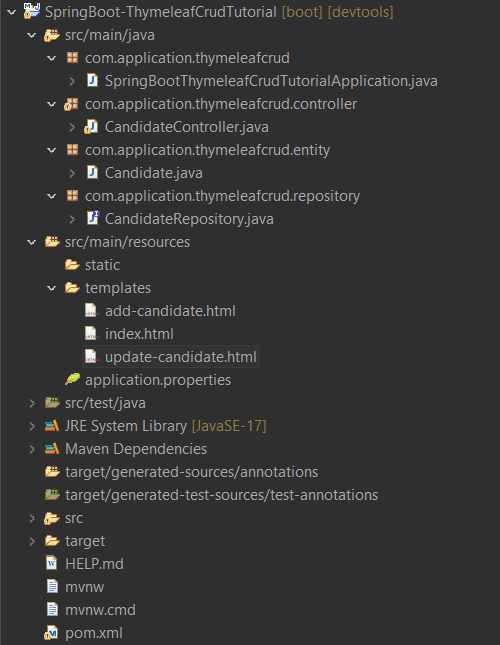Collapse the SpringBoot-ThymeleafCrudTutorial project node

(12, 12)
